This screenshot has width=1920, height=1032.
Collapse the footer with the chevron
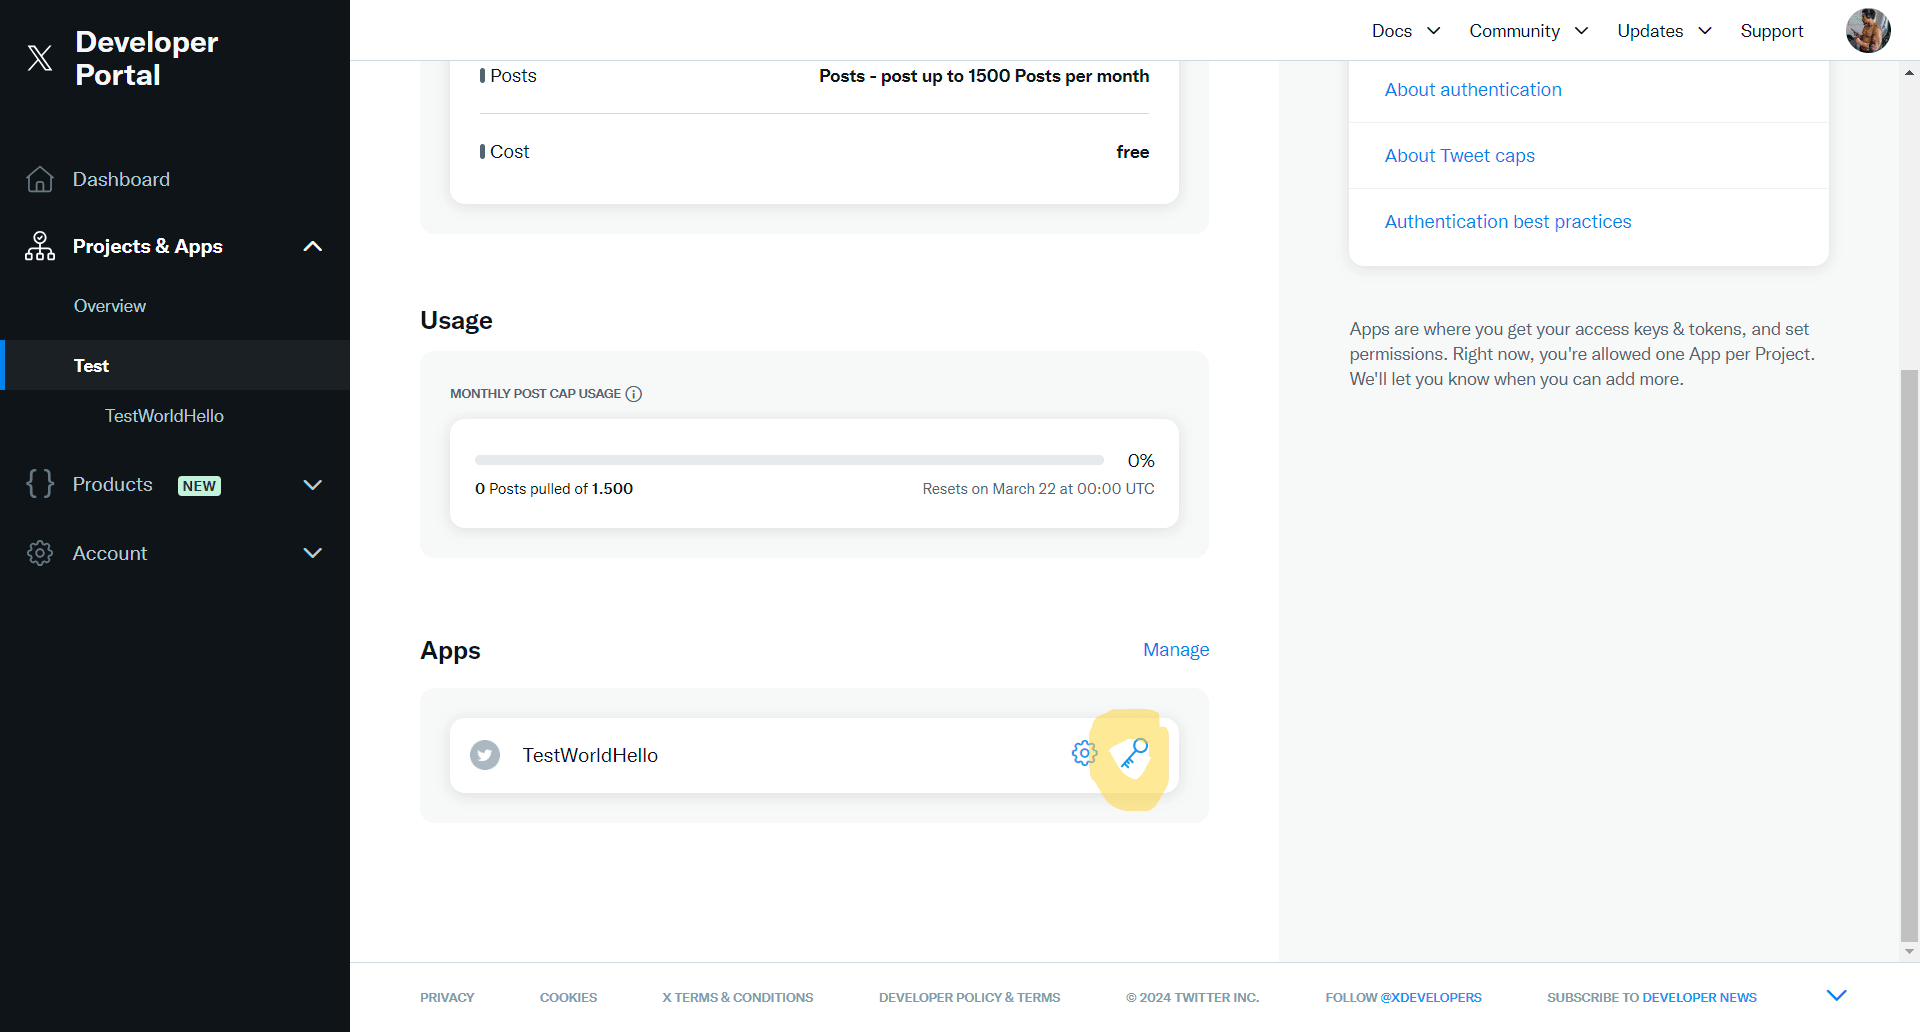click(1836, 996)
